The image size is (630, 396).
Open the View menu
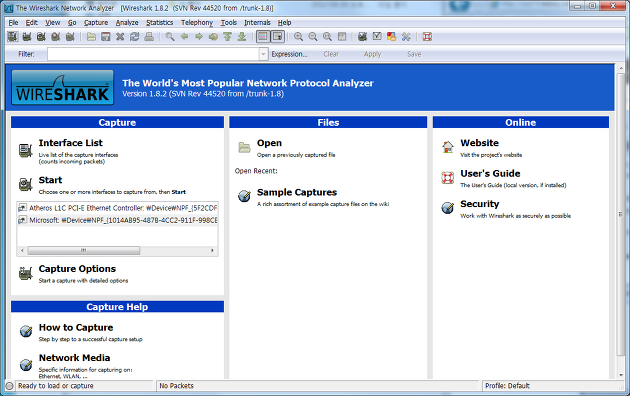53,22
